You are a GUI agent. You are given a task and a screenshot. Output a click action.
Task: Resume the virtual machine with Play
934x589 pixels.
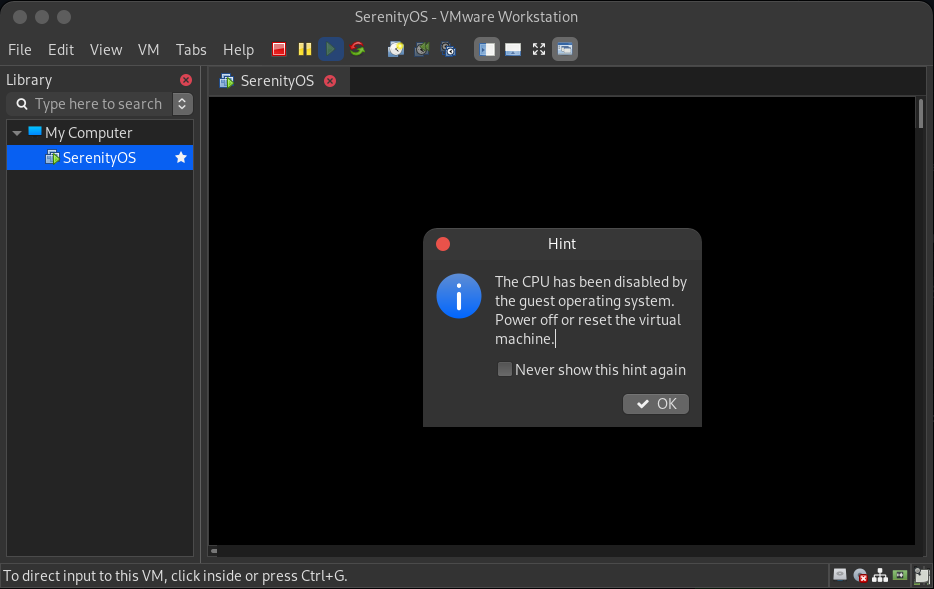pyautogui.click(x=331, y=48)
